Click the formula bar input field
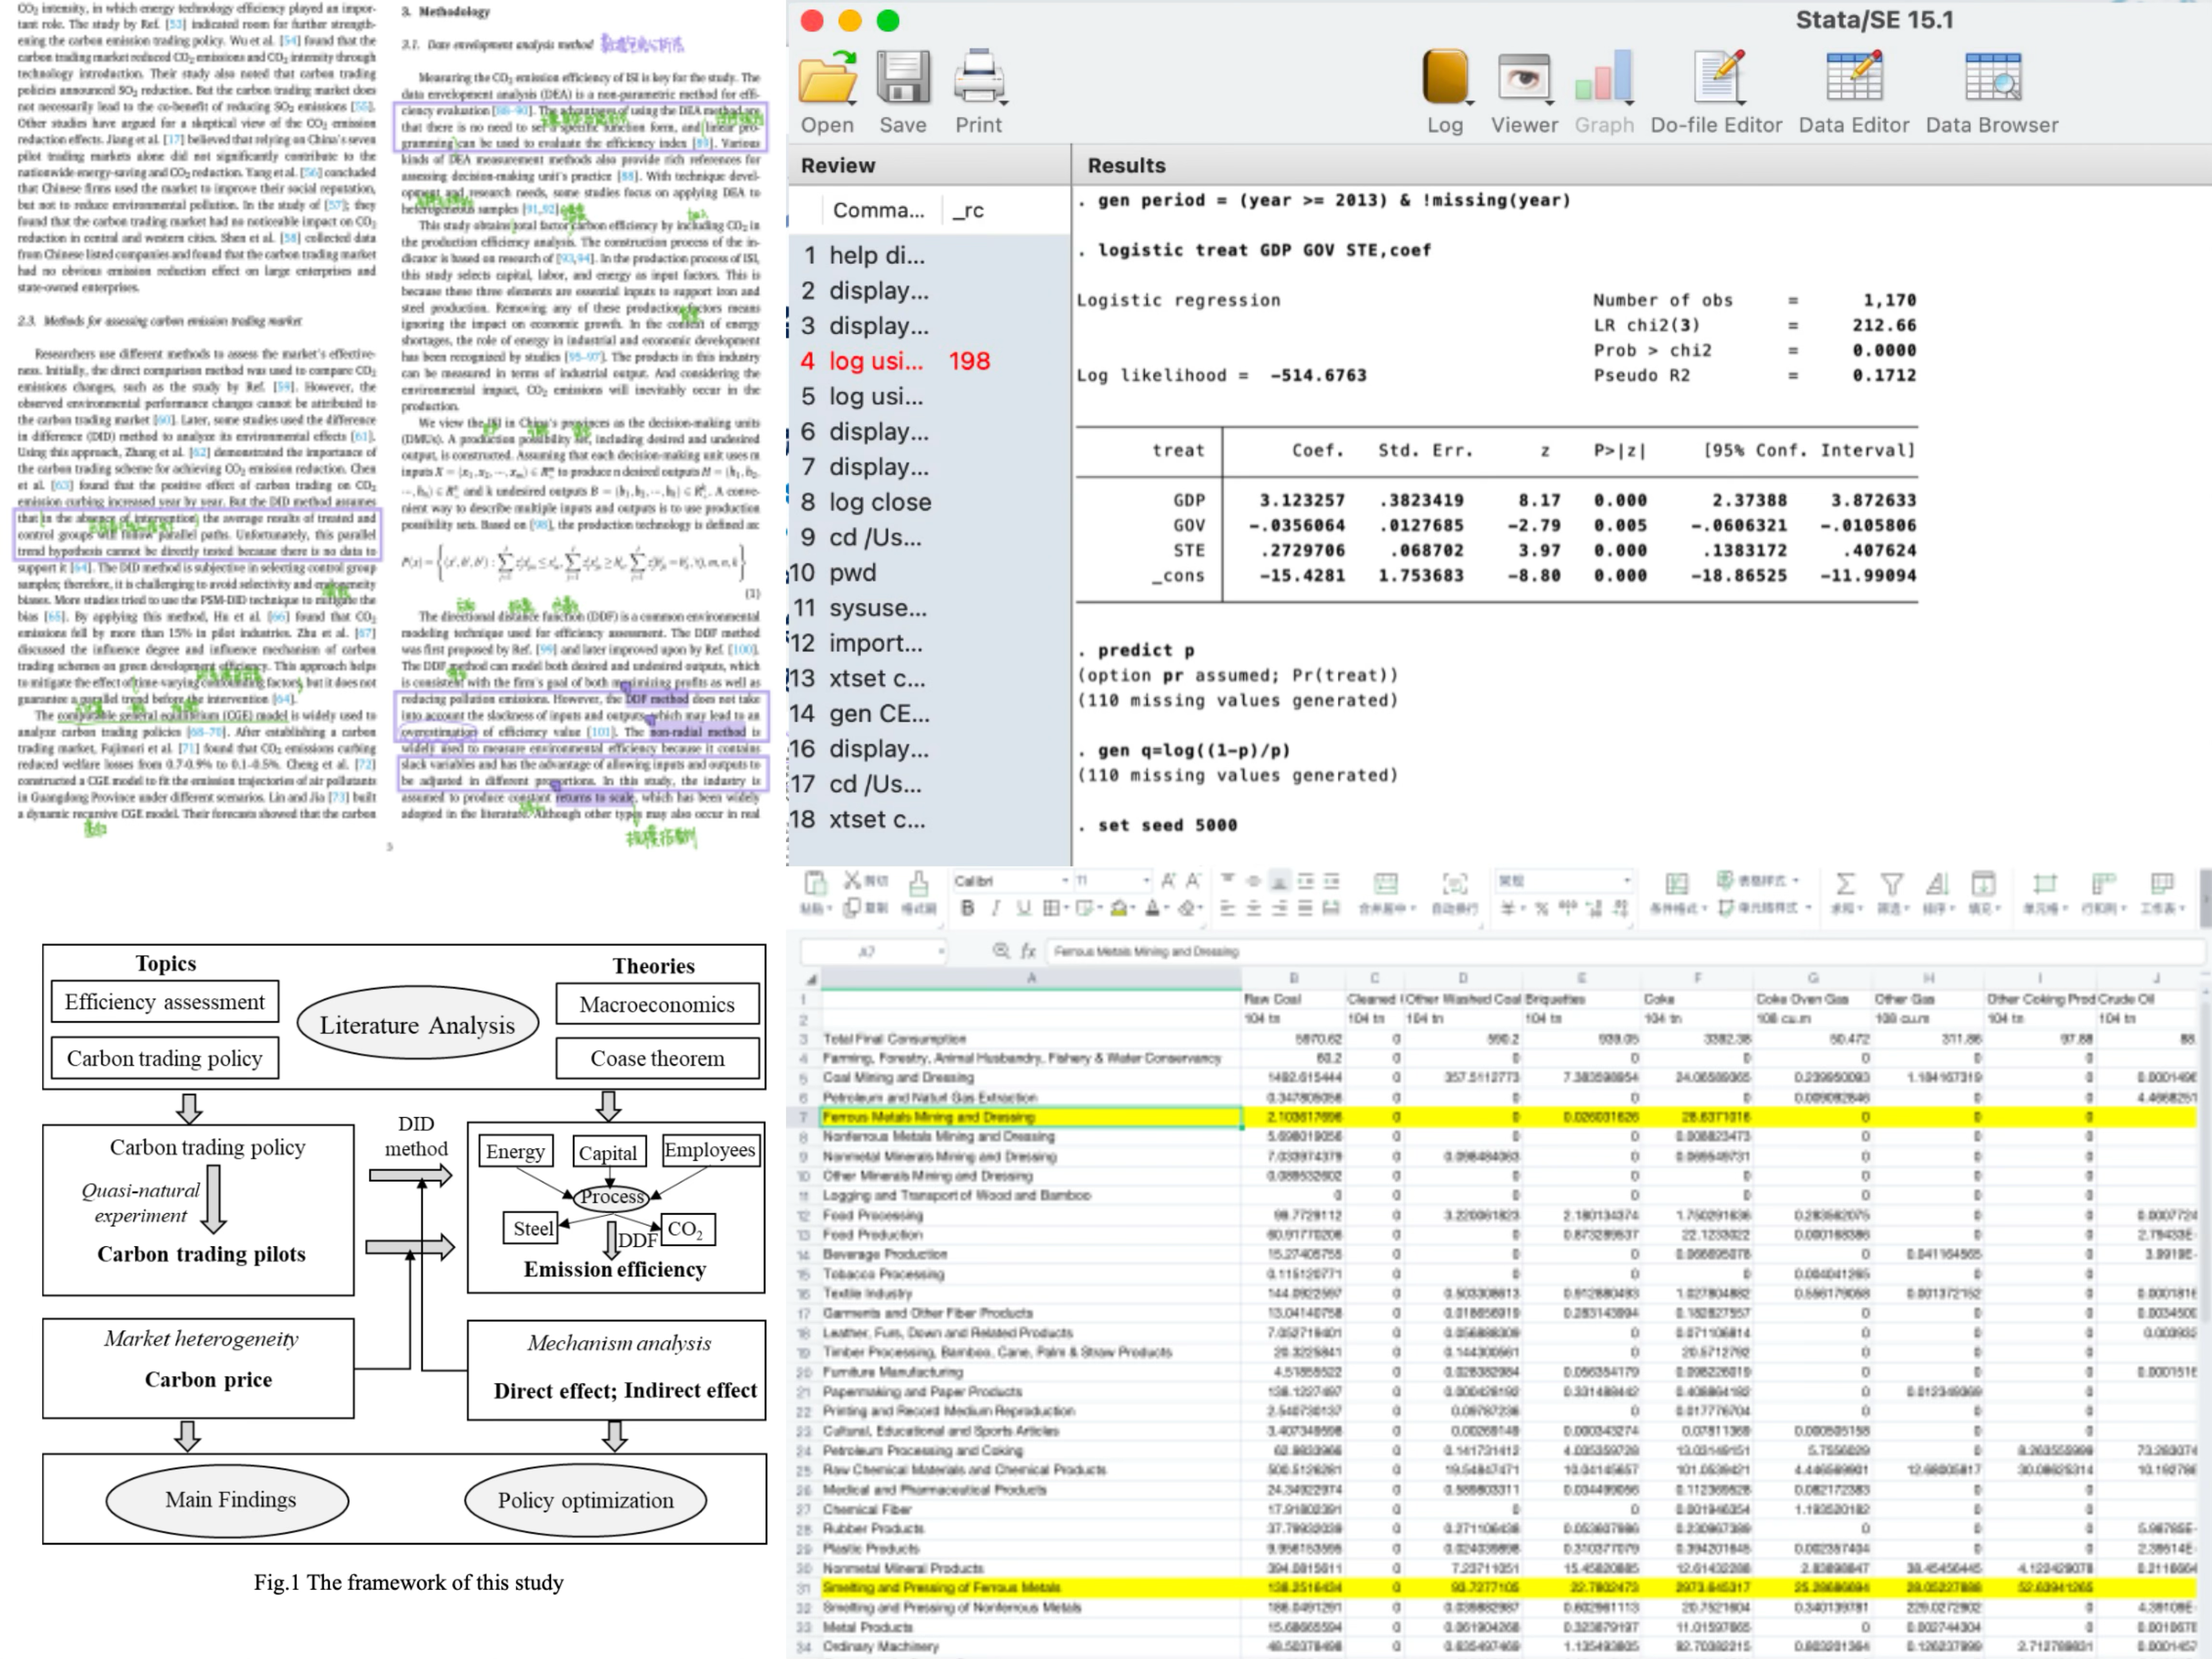The width and height of the screenshot is (2212, 1659). (1600, 952)
